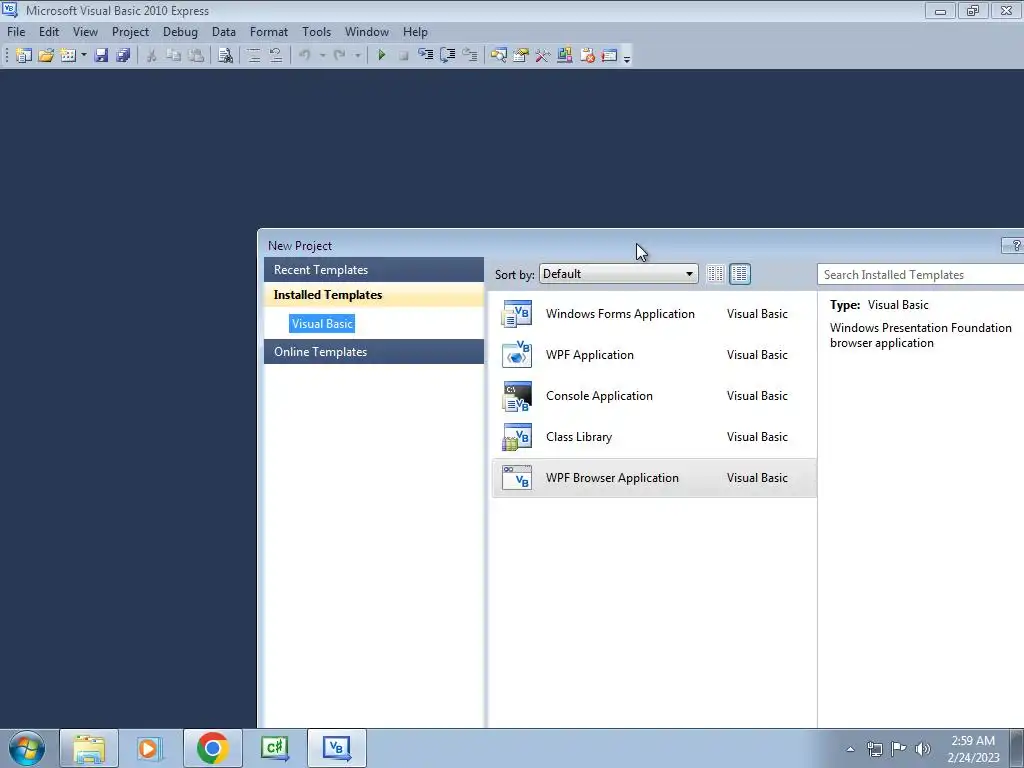The image size is (1024, 768).
Task: Open the Undo history dropdown arrow
Action: tap(323, 56)
